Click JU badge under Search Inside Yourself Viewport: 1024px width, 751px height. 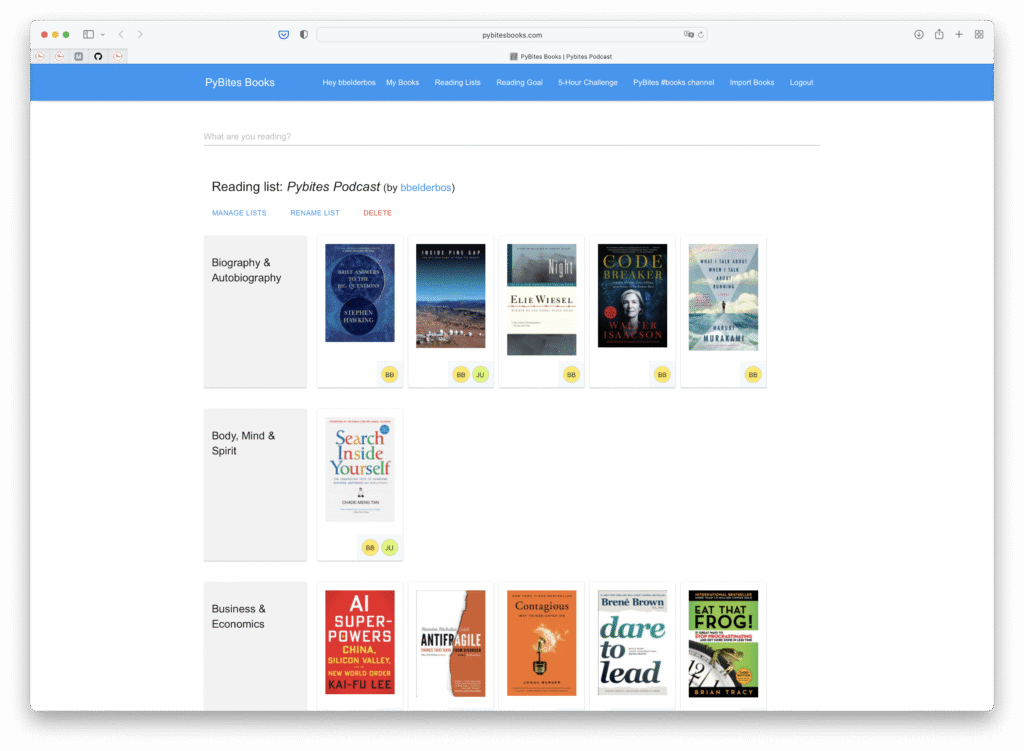389,548
